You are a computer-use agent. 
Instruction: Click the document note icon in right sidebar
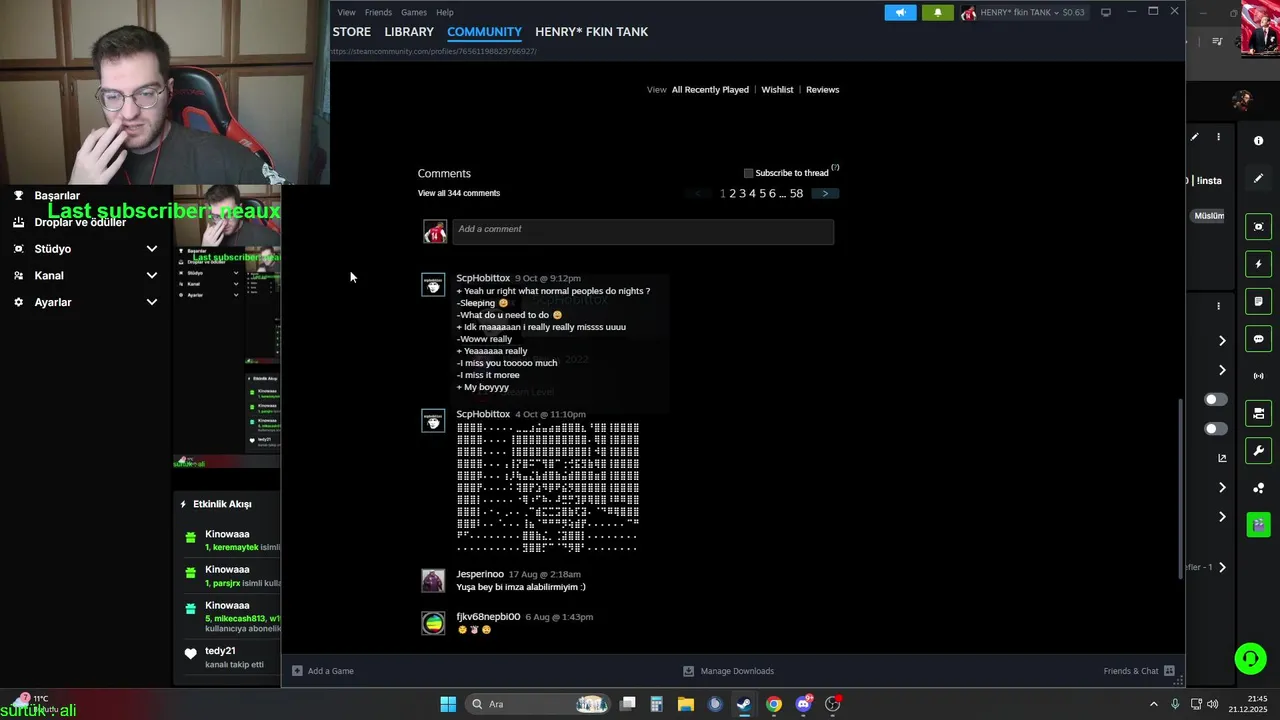click(1259, 301)
